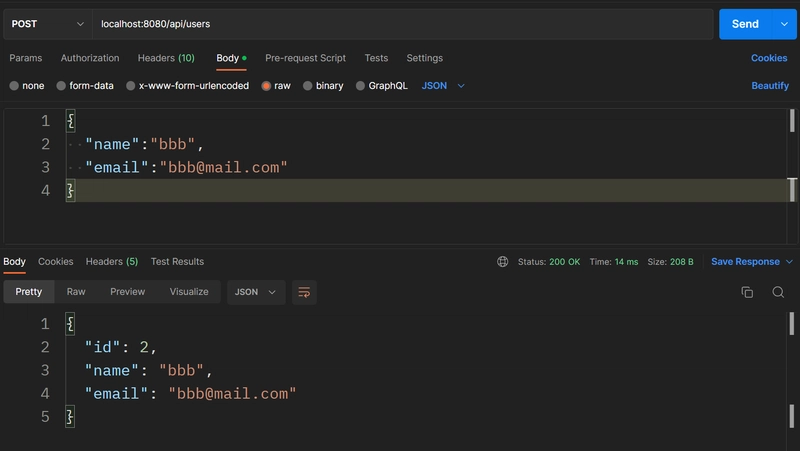
Task: Select the raw body radio button
Action: [266, 86]
